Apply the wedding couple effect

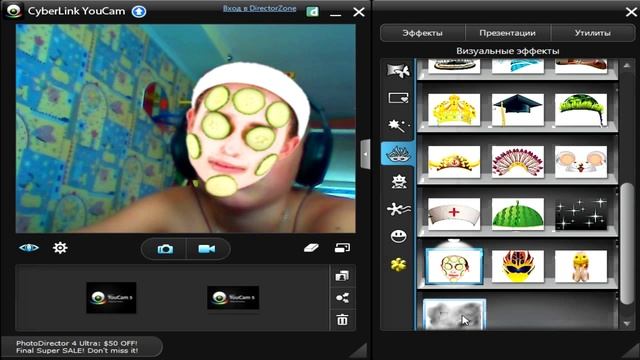(x=581, y=162)
